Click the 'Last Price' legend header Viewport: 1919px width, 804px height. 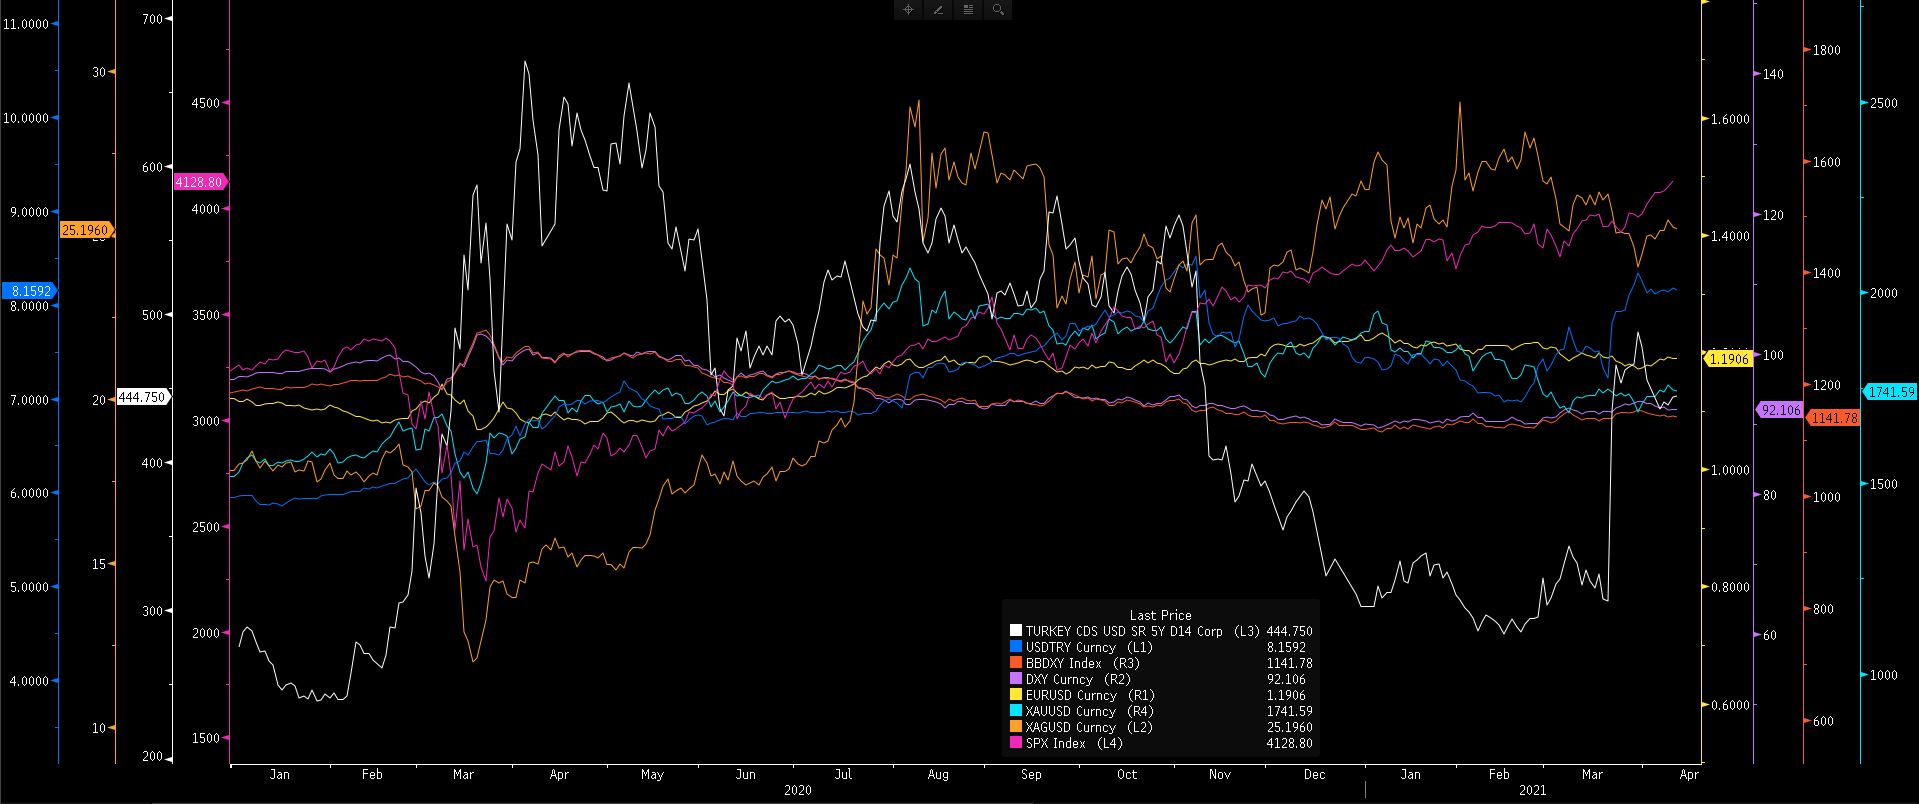click(x=1160, y=615)
